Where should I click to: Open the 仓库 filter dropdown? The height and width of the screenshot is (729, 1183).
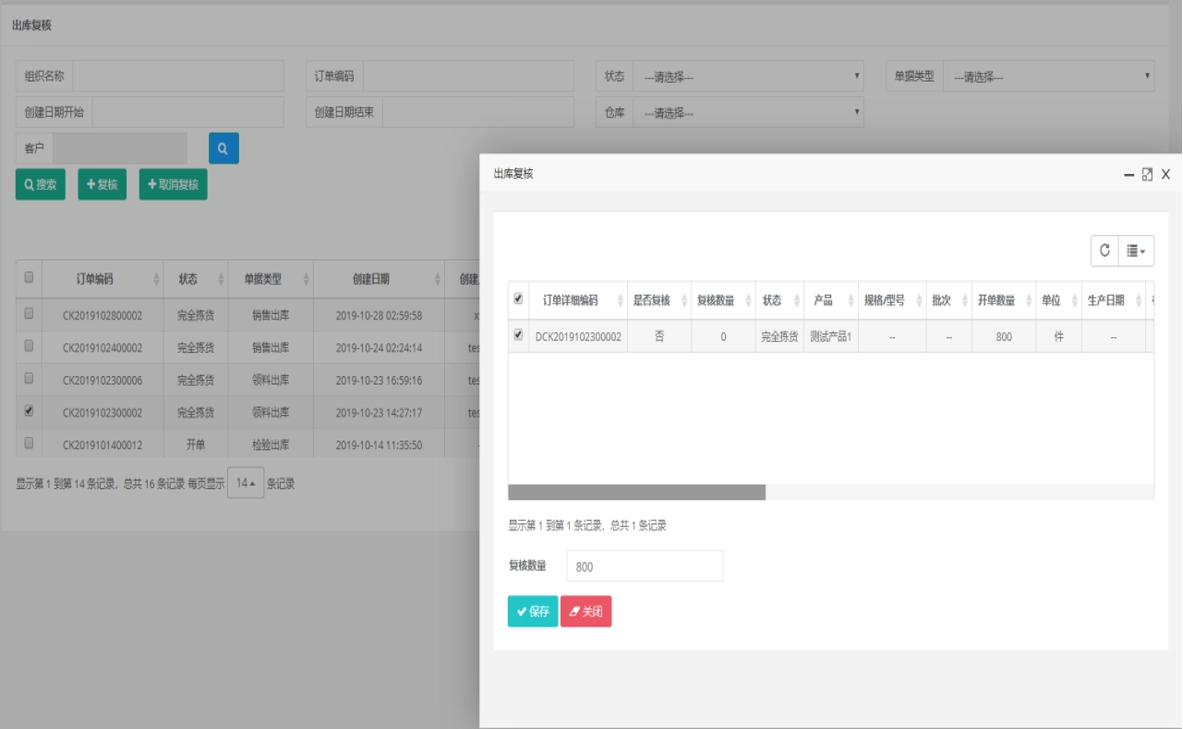coord(748,112)
